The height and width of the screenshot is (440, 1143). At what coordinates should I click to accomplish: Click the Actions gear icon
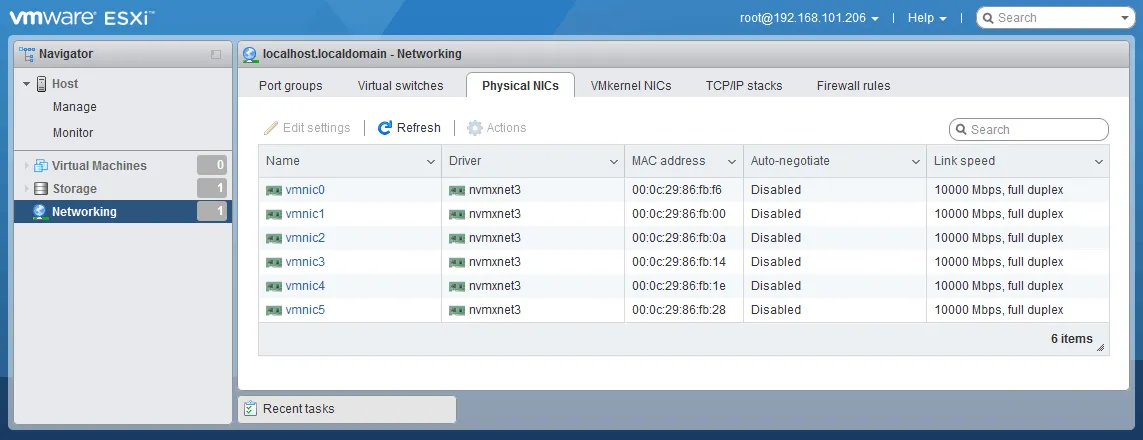475,128
